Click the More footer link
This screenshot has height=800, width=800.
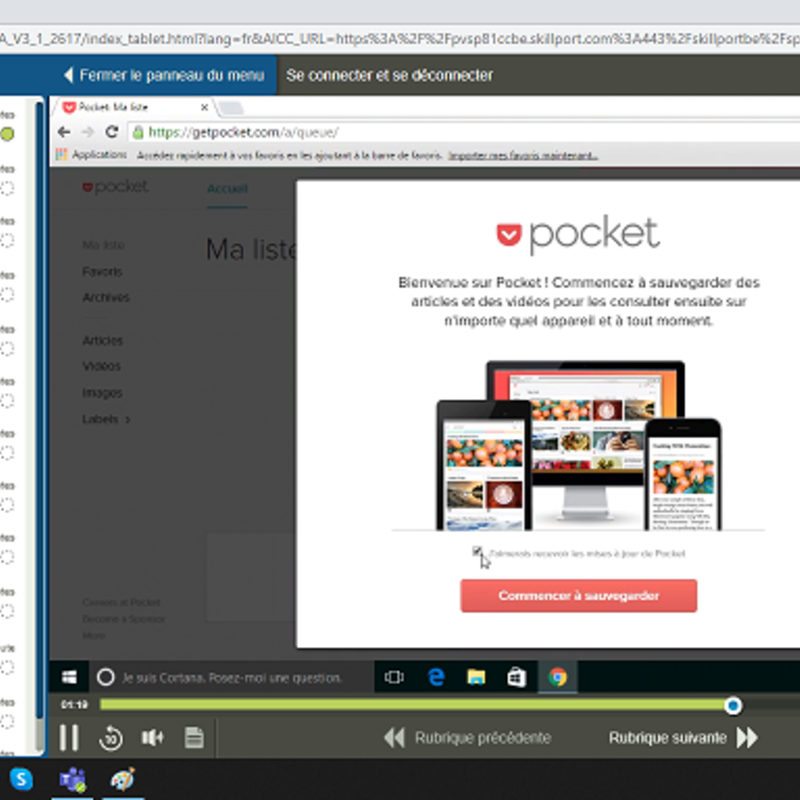point(93,635)
